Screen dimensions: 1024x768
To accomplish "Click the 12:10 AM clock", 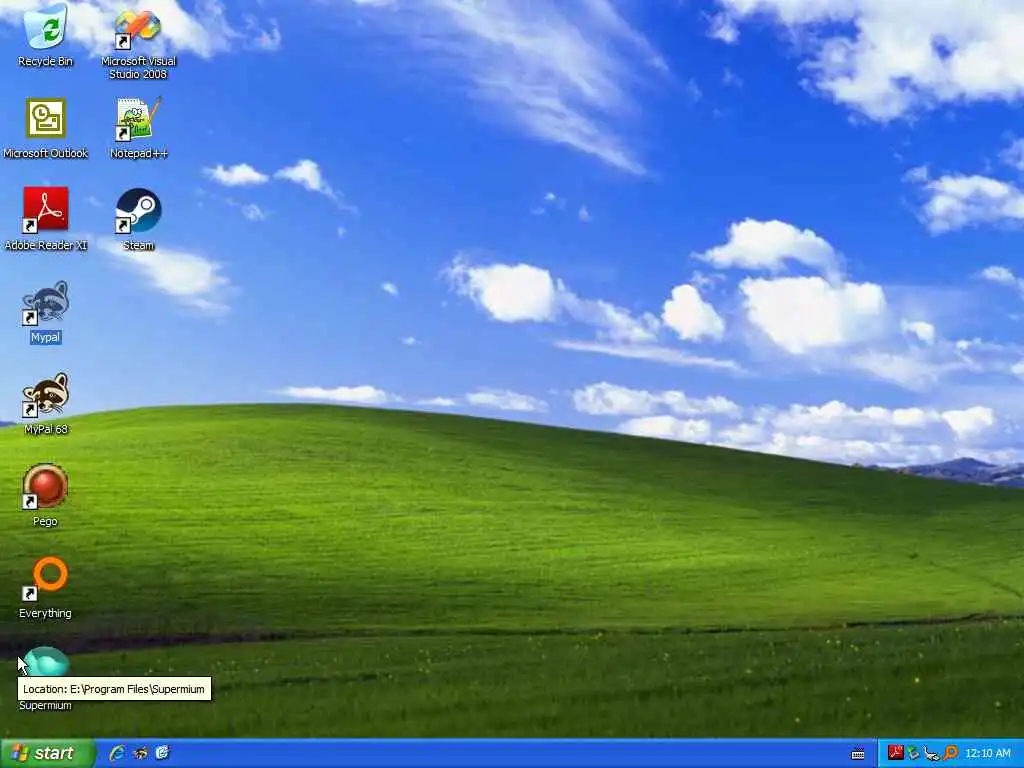I will click(x=987, y=754).
